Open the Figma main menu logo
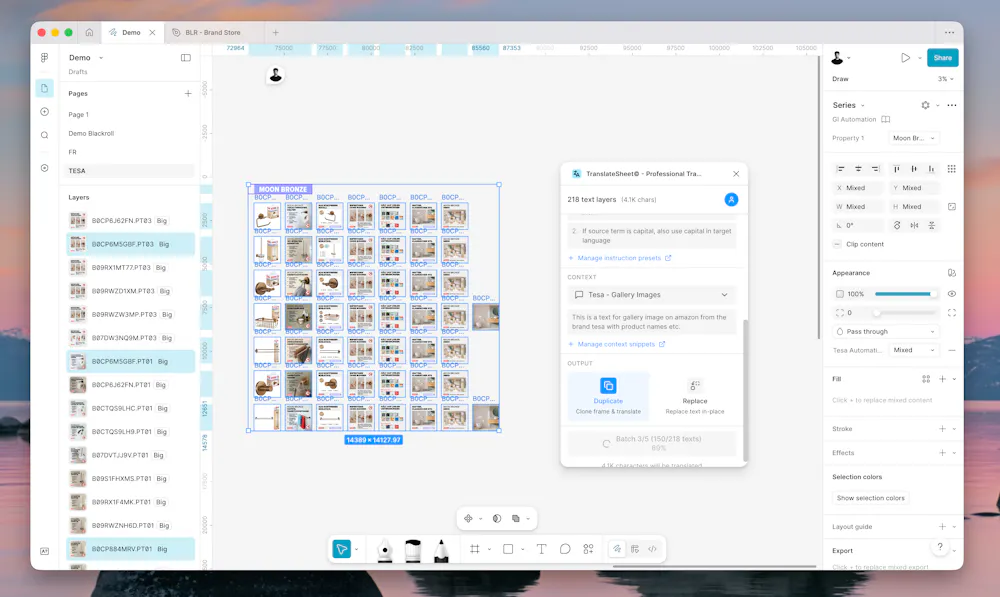 pyautogui.click(x=45, y=58)
